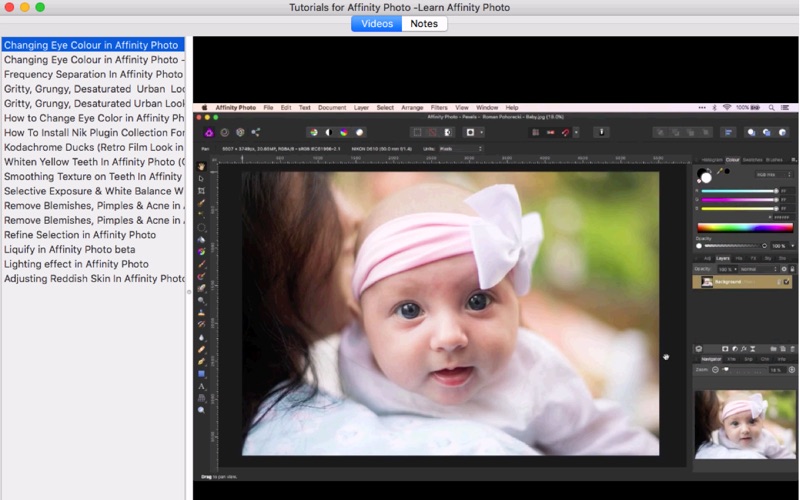Switch to the Liquify Persona icon
800x500 pixels.
[224, 133]
